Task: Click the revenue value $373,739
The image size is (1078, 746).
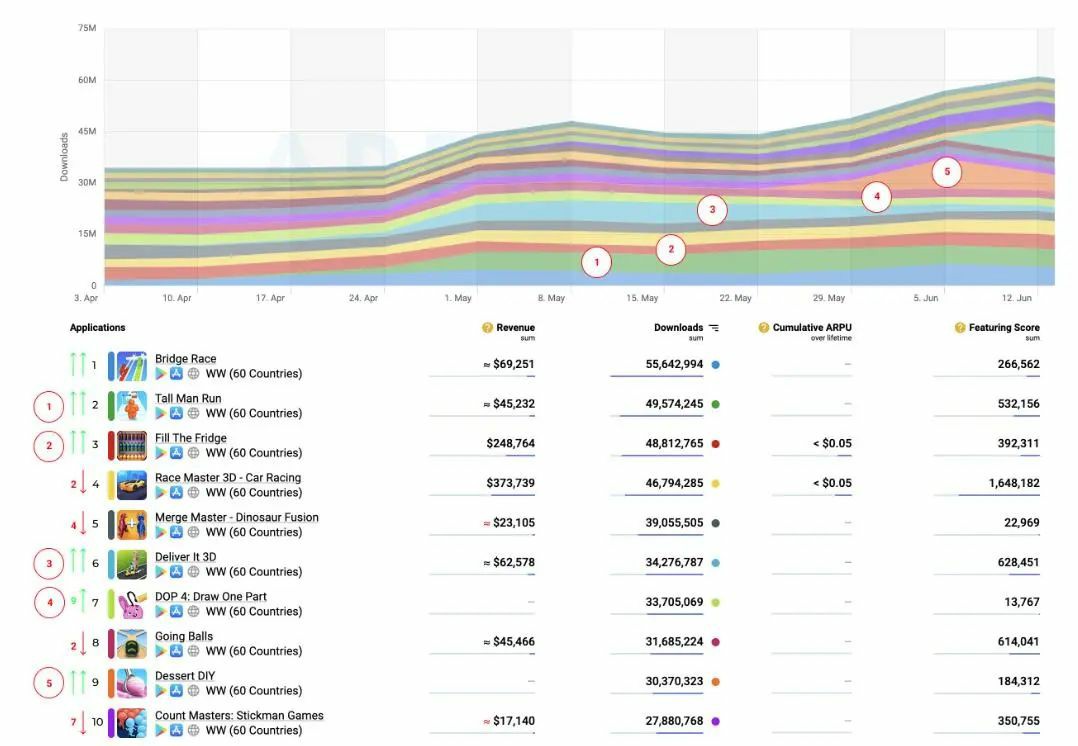Action: pyautogui.click(x=511, y=483)
